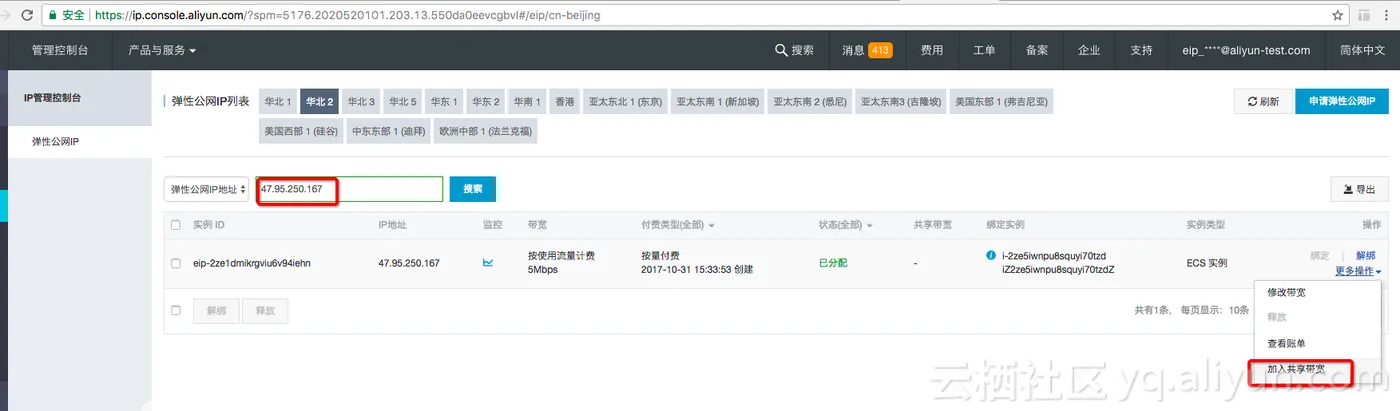Open the search magnifier in the console header

point(781,50)
